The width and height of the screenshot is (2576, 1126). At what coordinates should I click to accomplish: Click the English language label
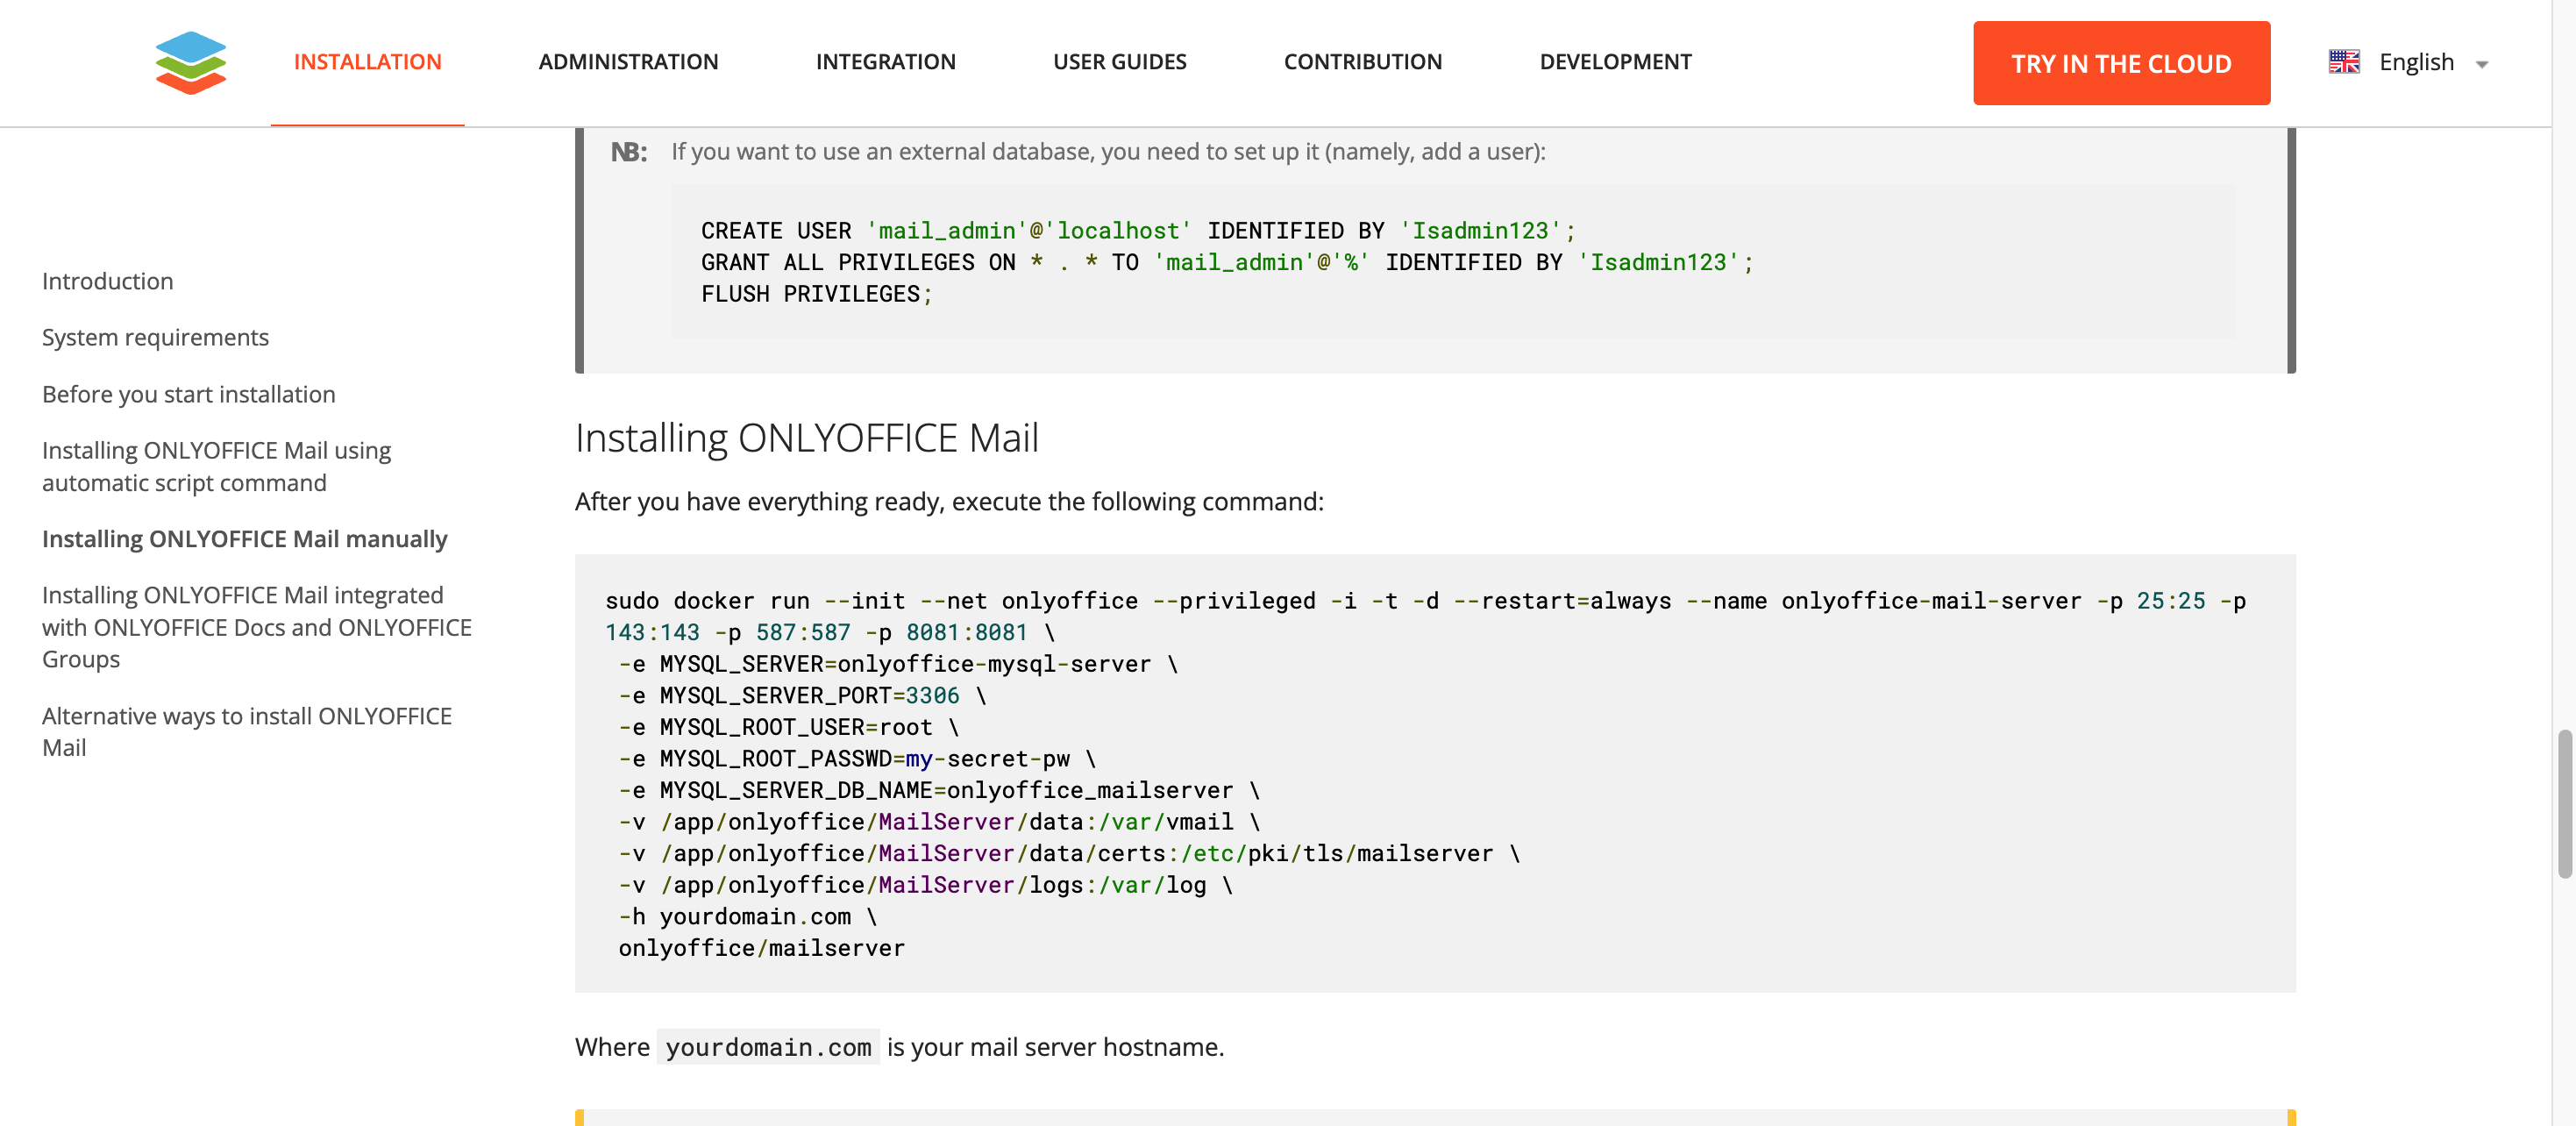(x=2416, y=62)
